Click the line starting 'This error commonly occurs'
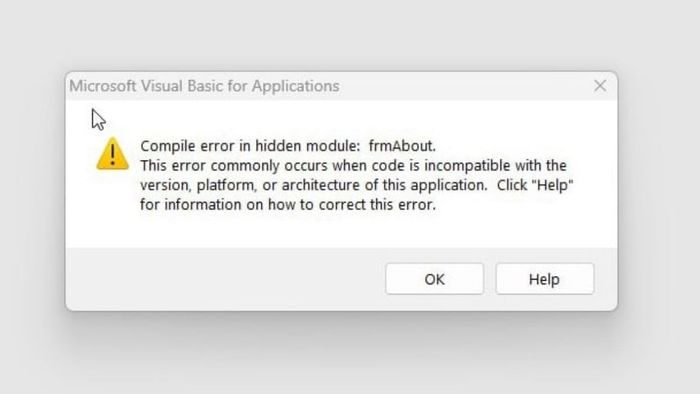This screenshot has height=394, width=700. point(354,166)
